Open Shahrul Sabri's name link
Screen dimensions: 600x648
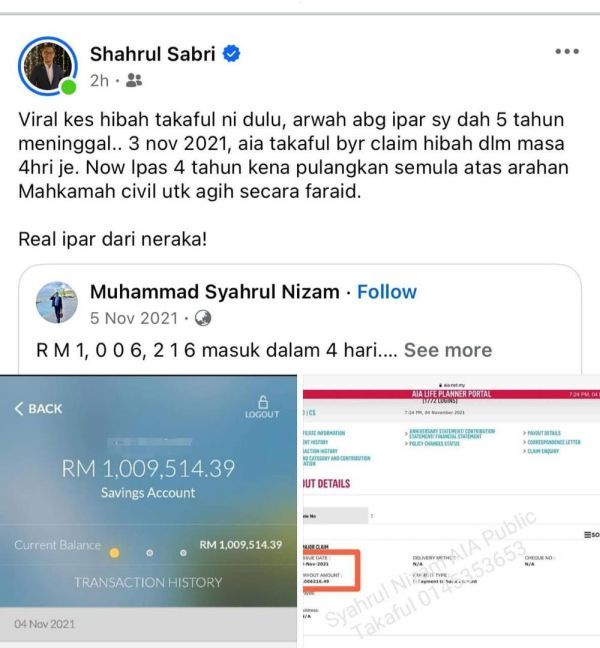(152, 54)
